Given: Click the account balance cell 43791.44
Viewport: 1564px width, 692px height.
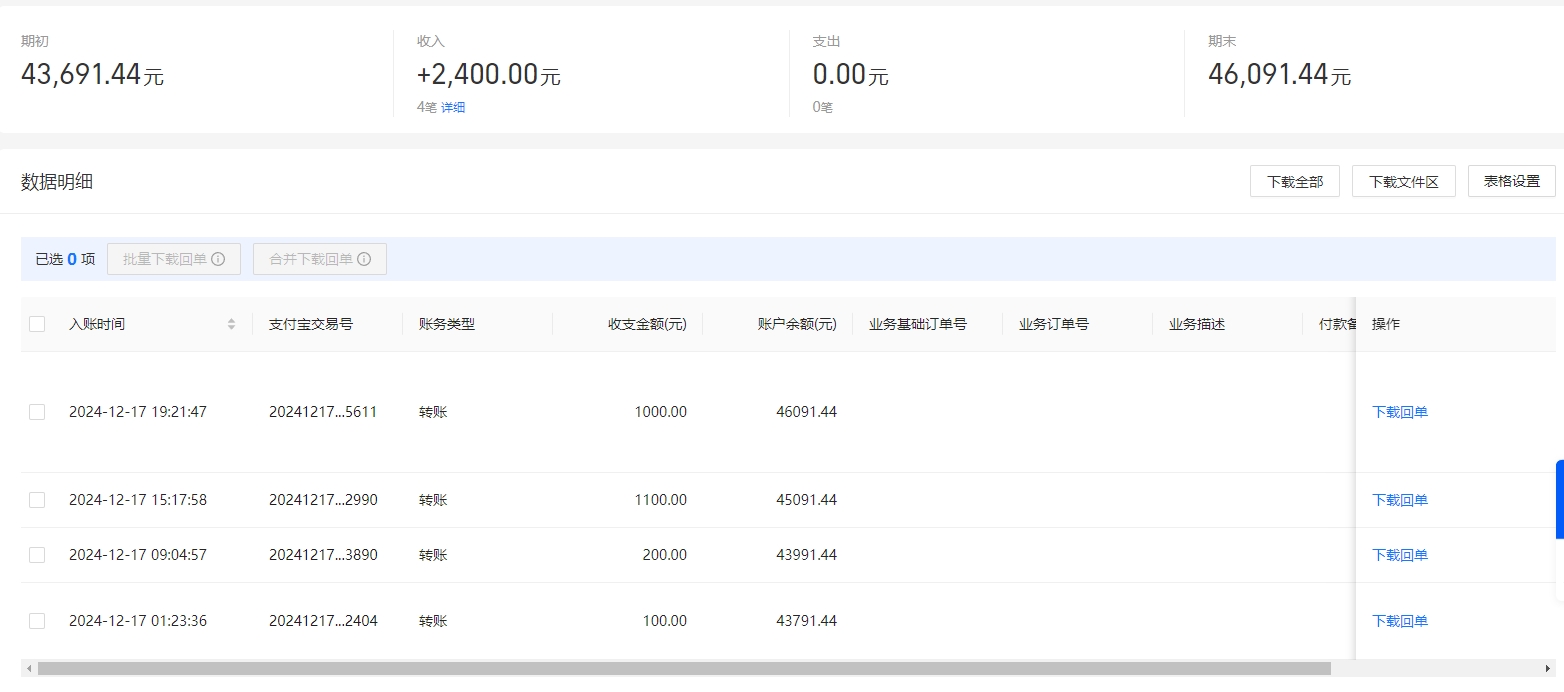Looking at the screenshot, I should [x=806, y=621].
